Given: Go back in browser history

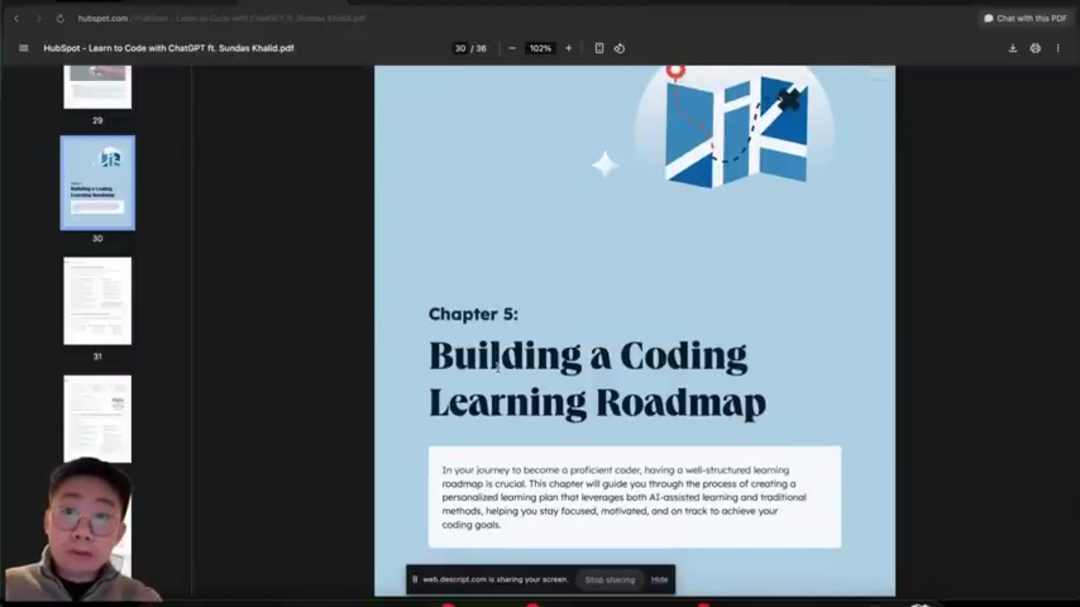Looking at the screenshot, I should (16, 18).
